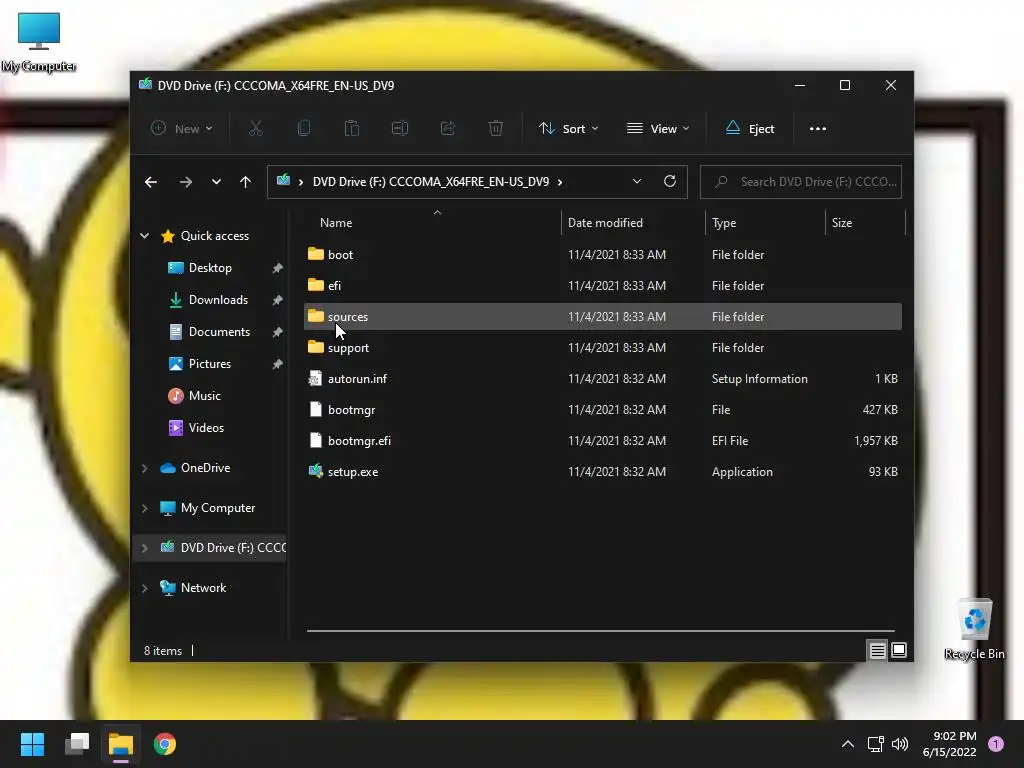1024x768 pixels.
Task: Select Pictures in Quick access
Action: coord(209,364)
